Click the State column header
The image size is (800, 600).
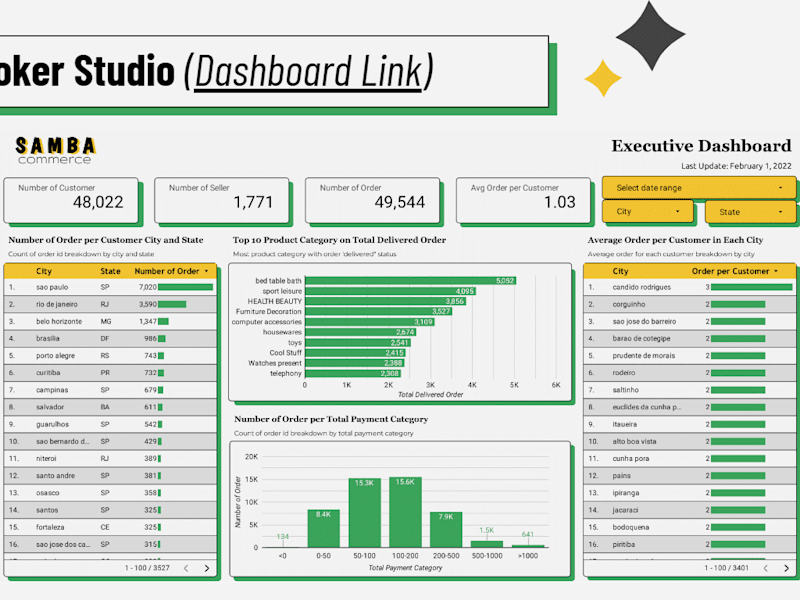110,271
